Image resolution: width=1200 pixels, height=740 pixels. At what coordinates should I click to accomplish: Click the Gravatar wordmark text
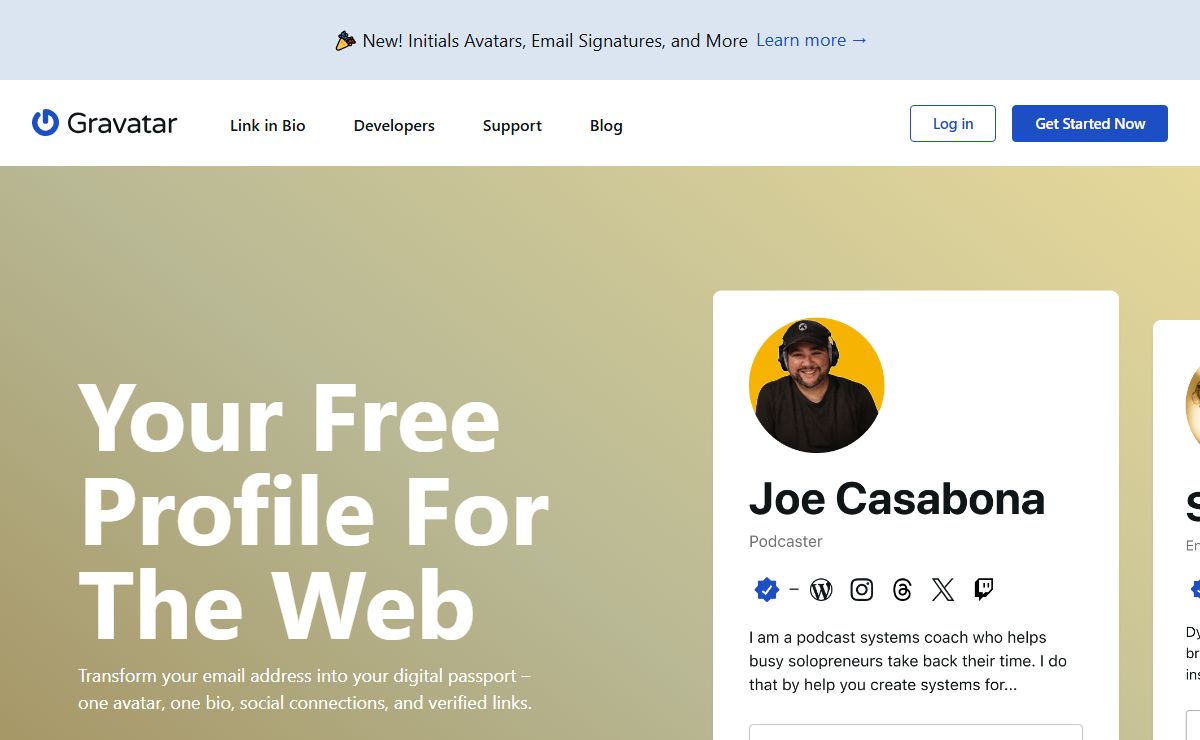tap(122, 123)
